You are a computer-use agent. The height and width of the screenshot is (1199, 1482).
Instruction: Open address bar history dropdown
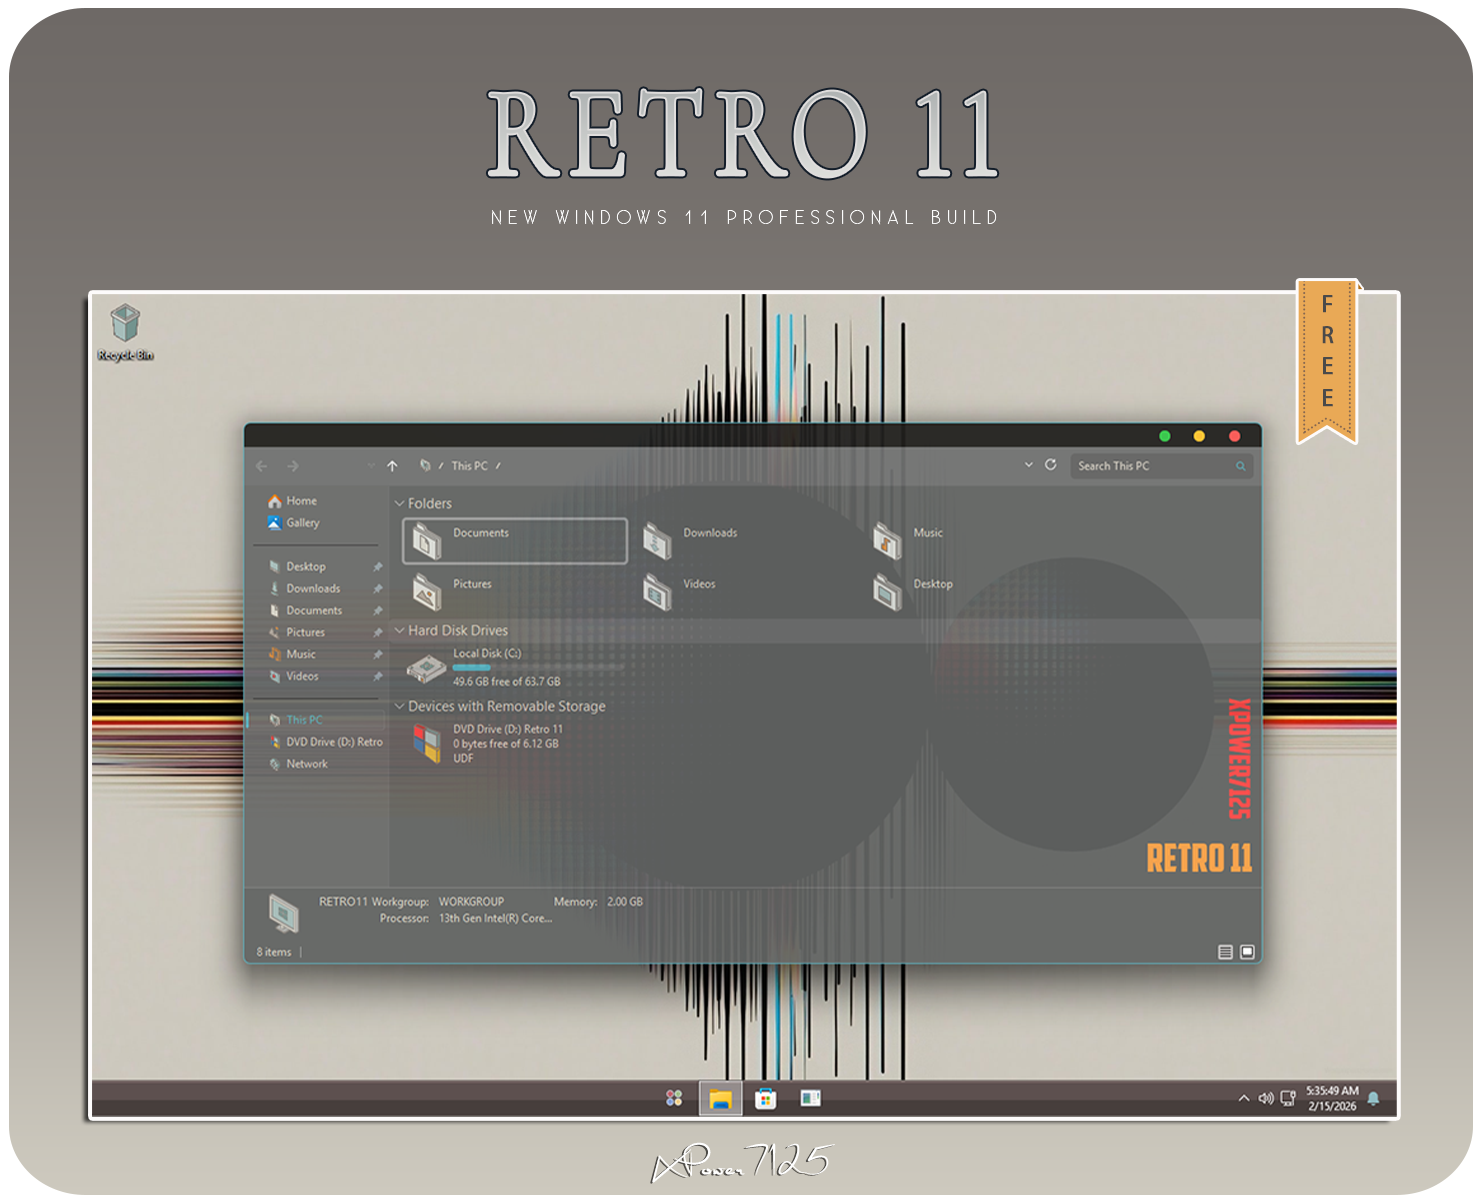click(x=1028, y=465)
